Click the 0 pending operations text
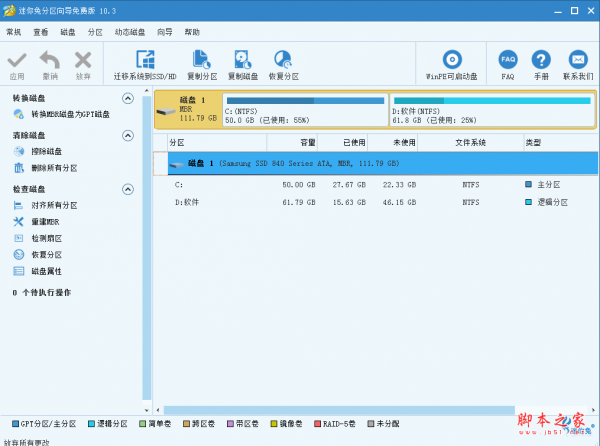The width and height of the screenshot is (600, 446). tap(42, 293)
